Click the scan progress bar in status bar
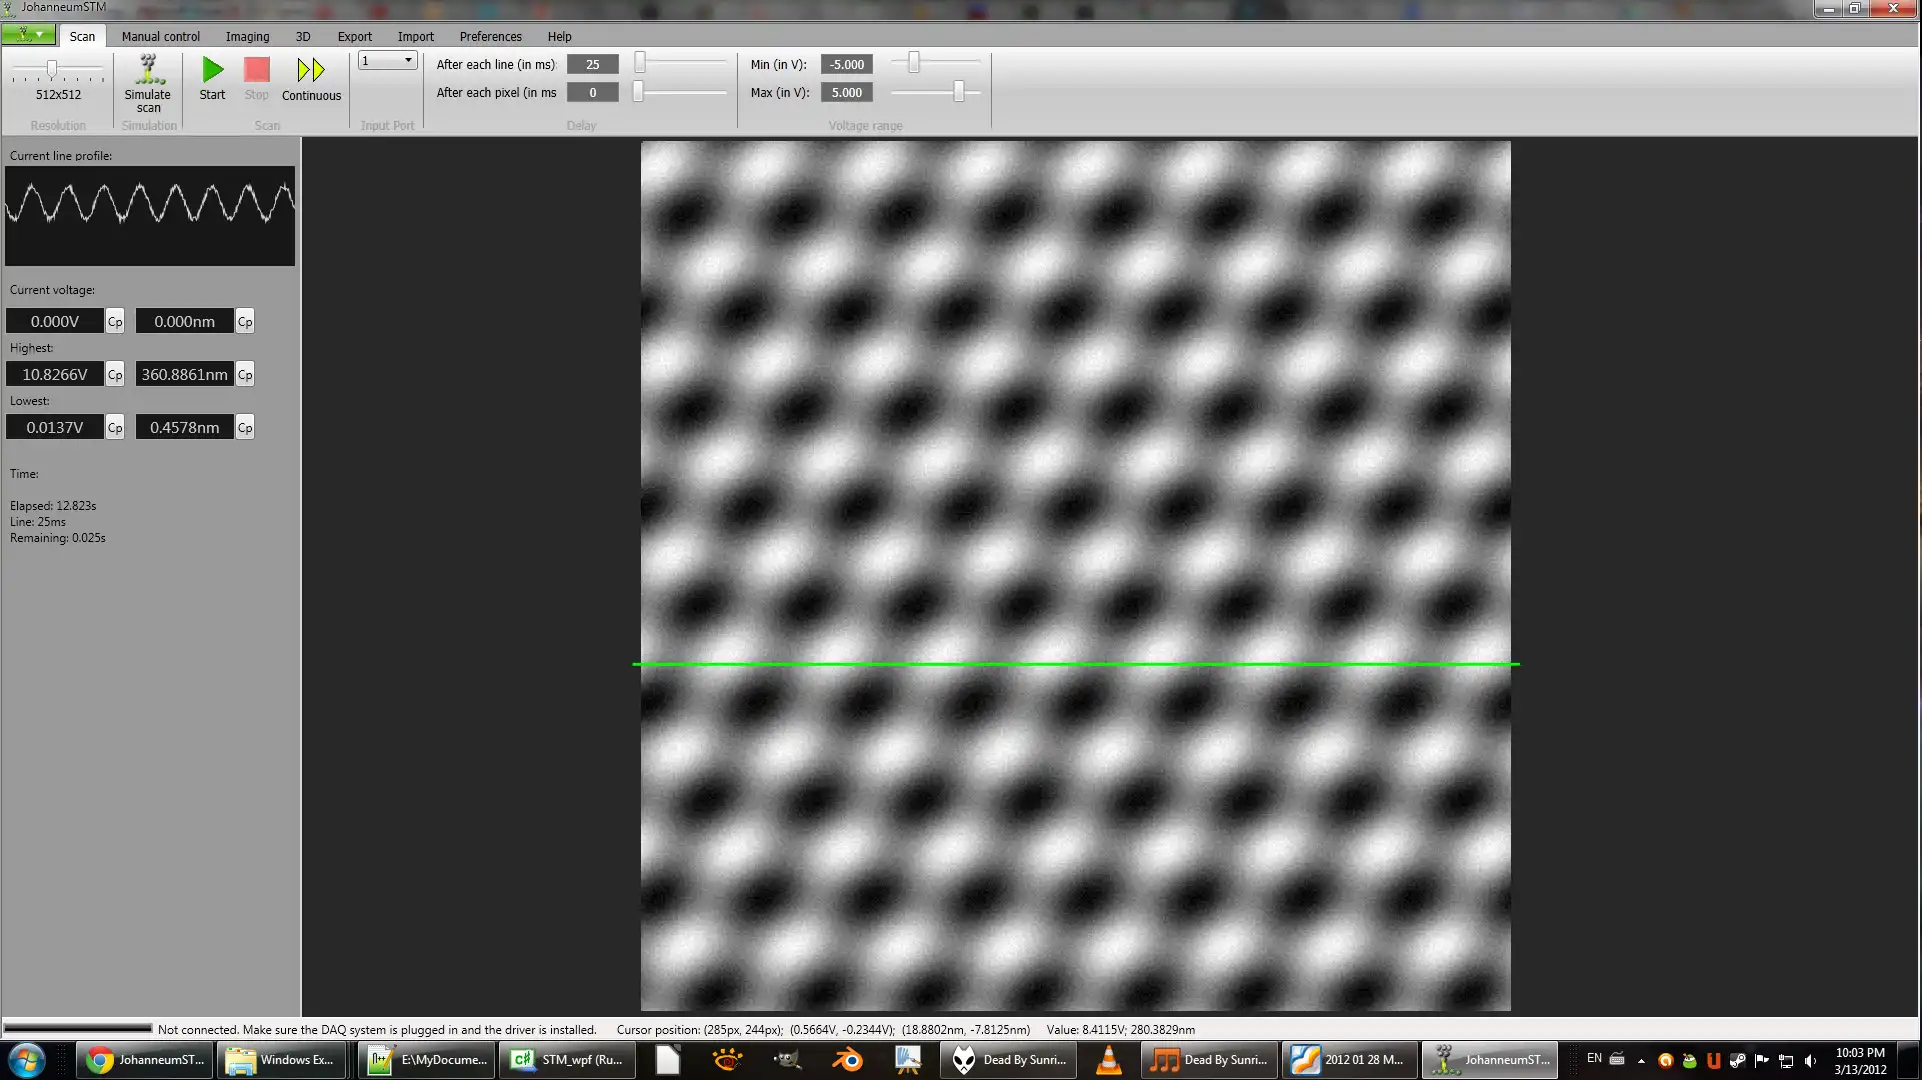1922x1080 pixels. (78, 1028)
